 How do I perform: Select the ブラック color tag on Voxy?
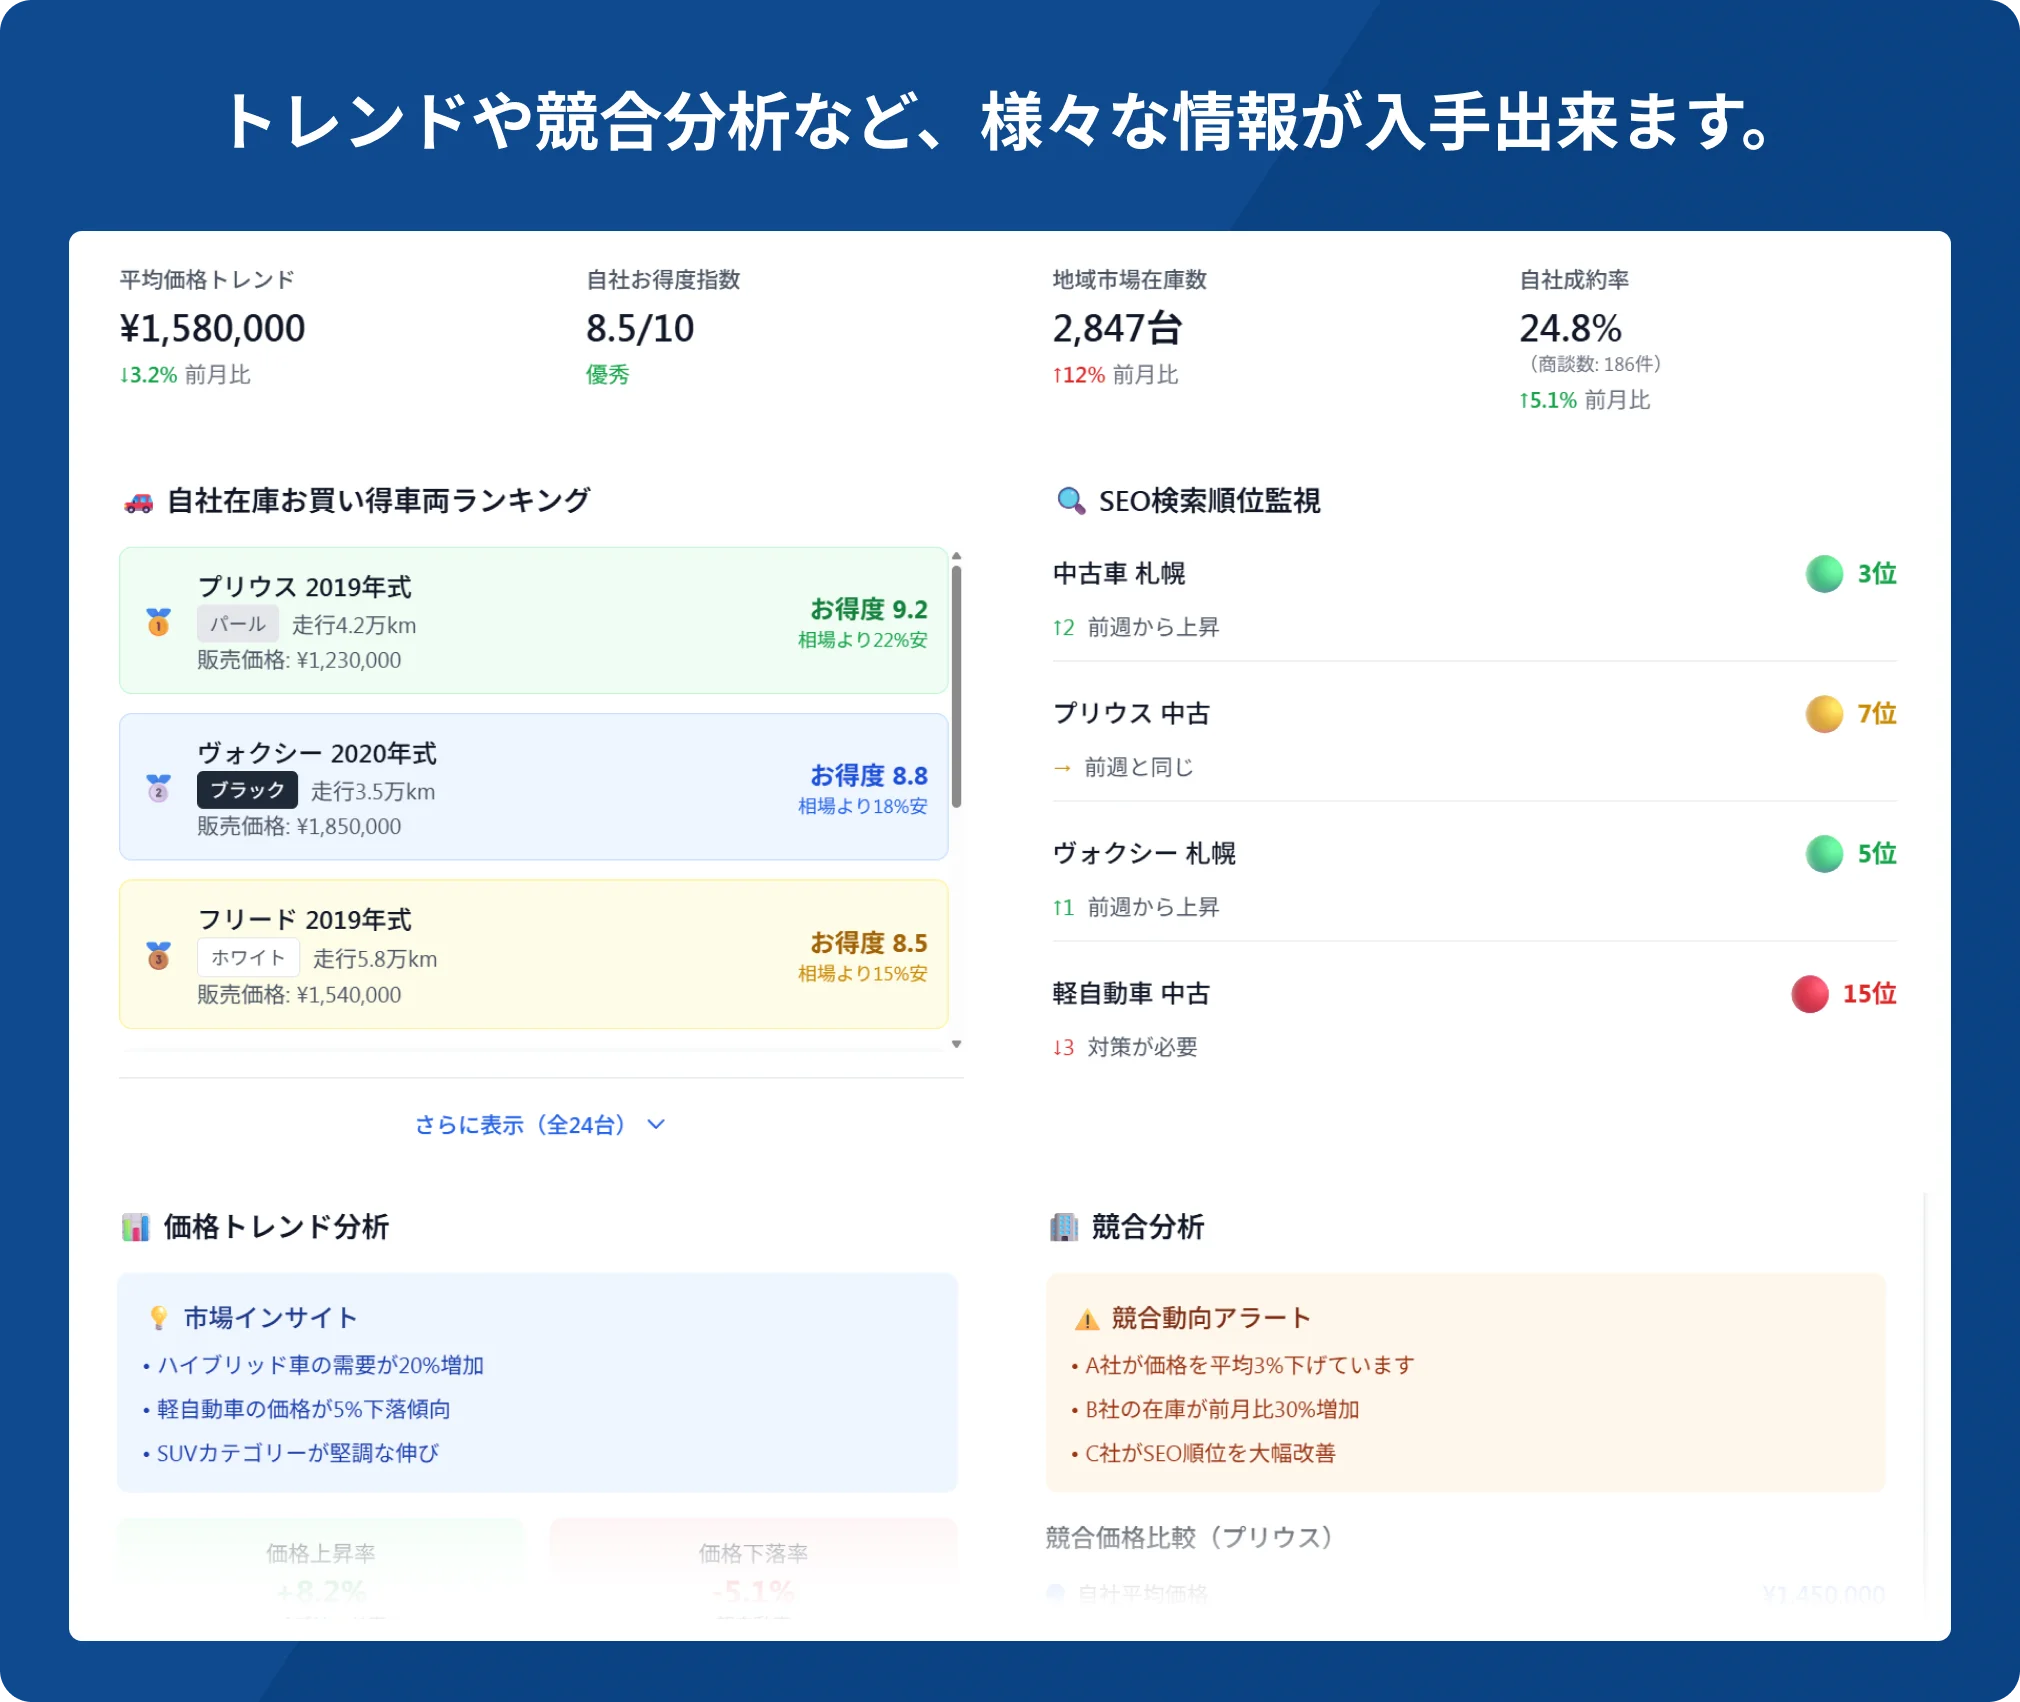(247, 790)
